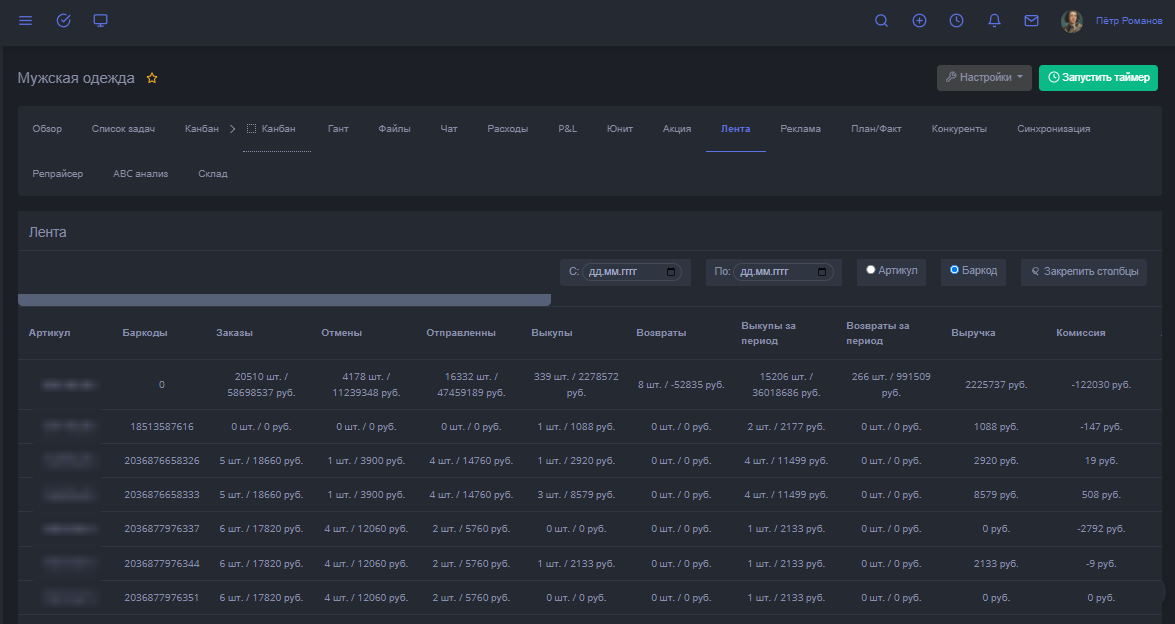Screen dimensions: 1175x624
Task: Switch to the ABC анализ tab
Action: tap(140, 174)
